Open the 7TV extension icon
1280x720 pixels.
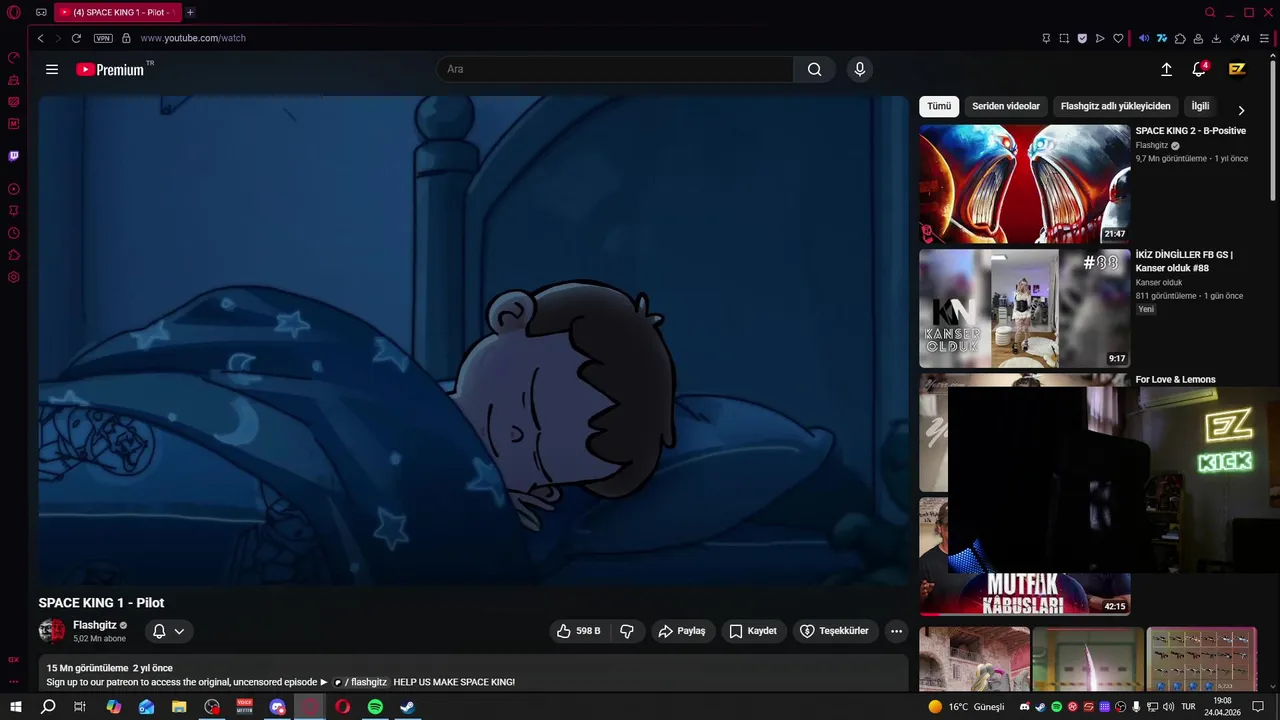pyautogui.click(x=1162, y=38)
